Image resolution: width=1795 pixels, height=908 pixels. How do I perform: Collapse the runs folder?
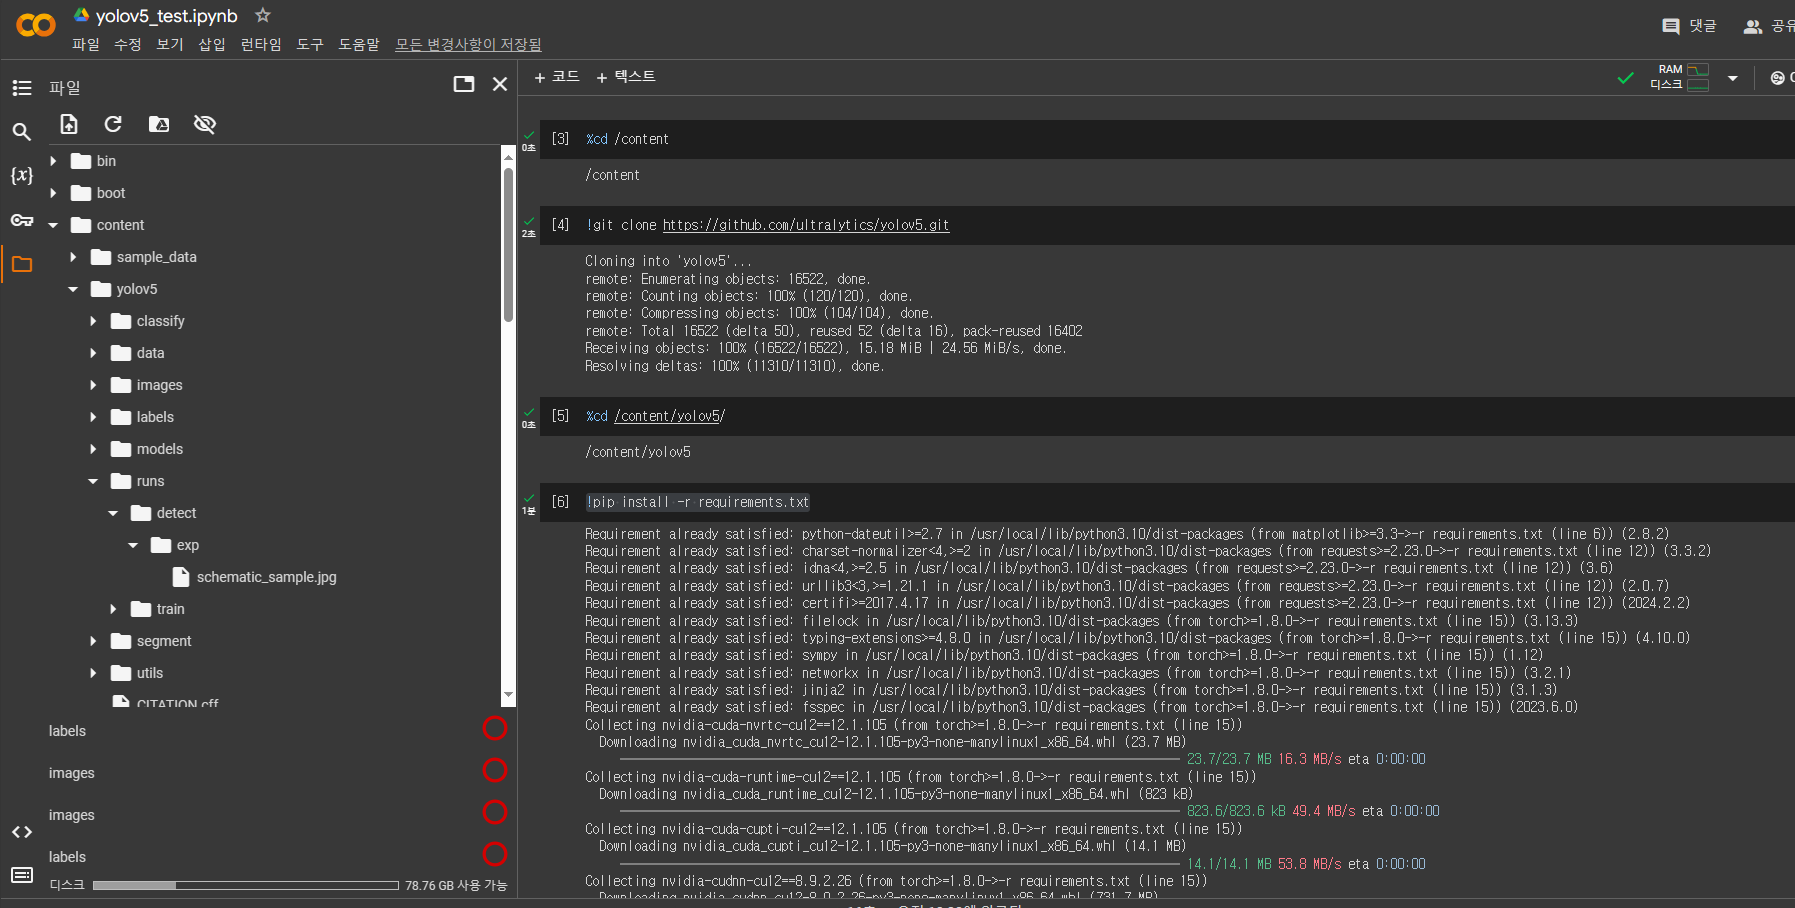point(93,481)
